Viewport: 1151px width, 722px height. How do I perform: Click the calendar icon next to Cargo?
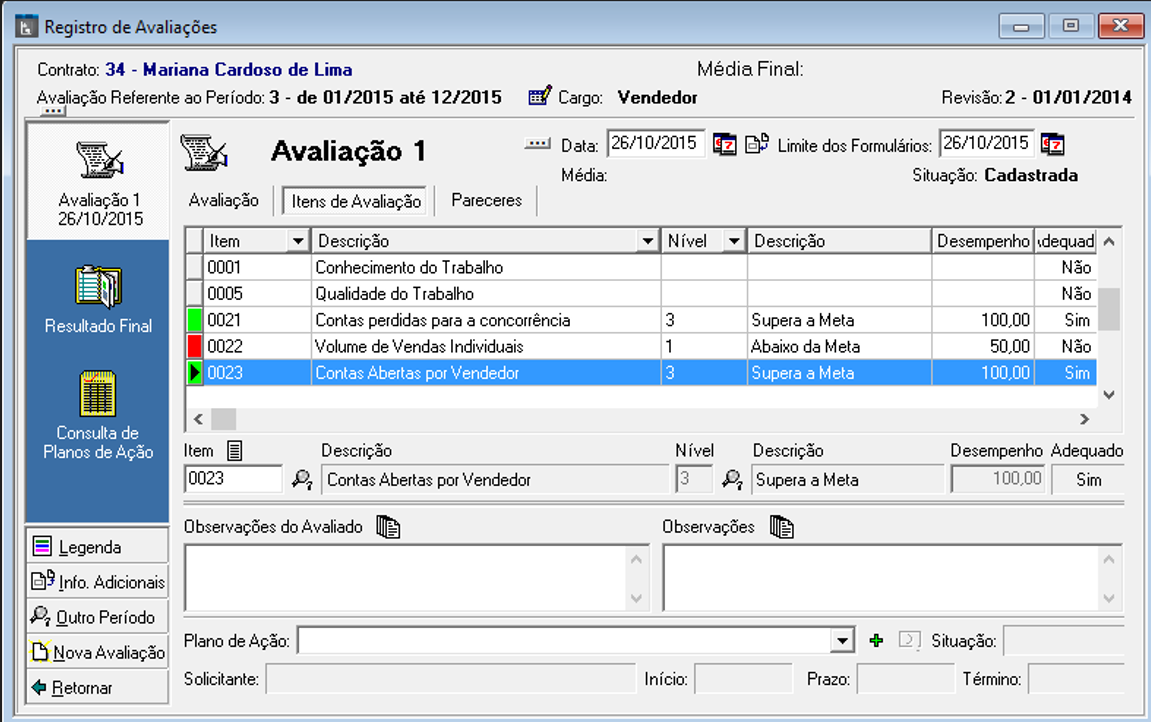click(x=540, y=97)
